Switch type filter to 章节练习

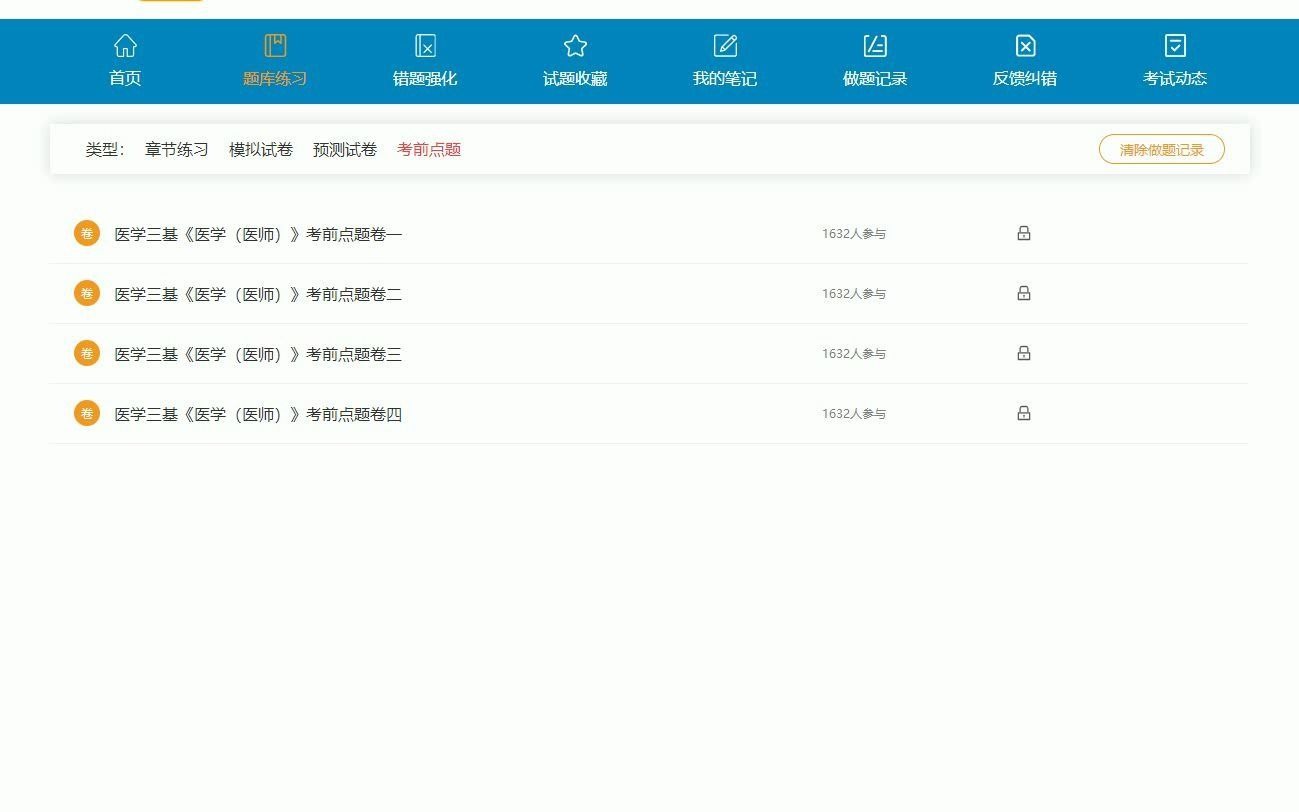[x=177, y=149]
